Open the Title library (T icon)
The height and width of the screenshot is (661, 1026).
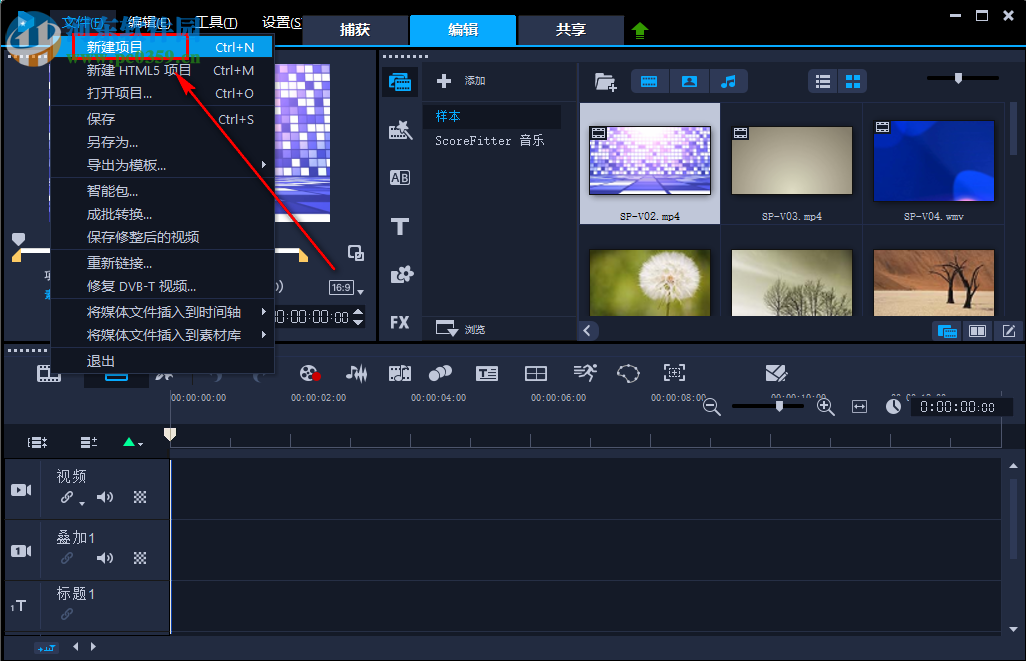(399, 227)
